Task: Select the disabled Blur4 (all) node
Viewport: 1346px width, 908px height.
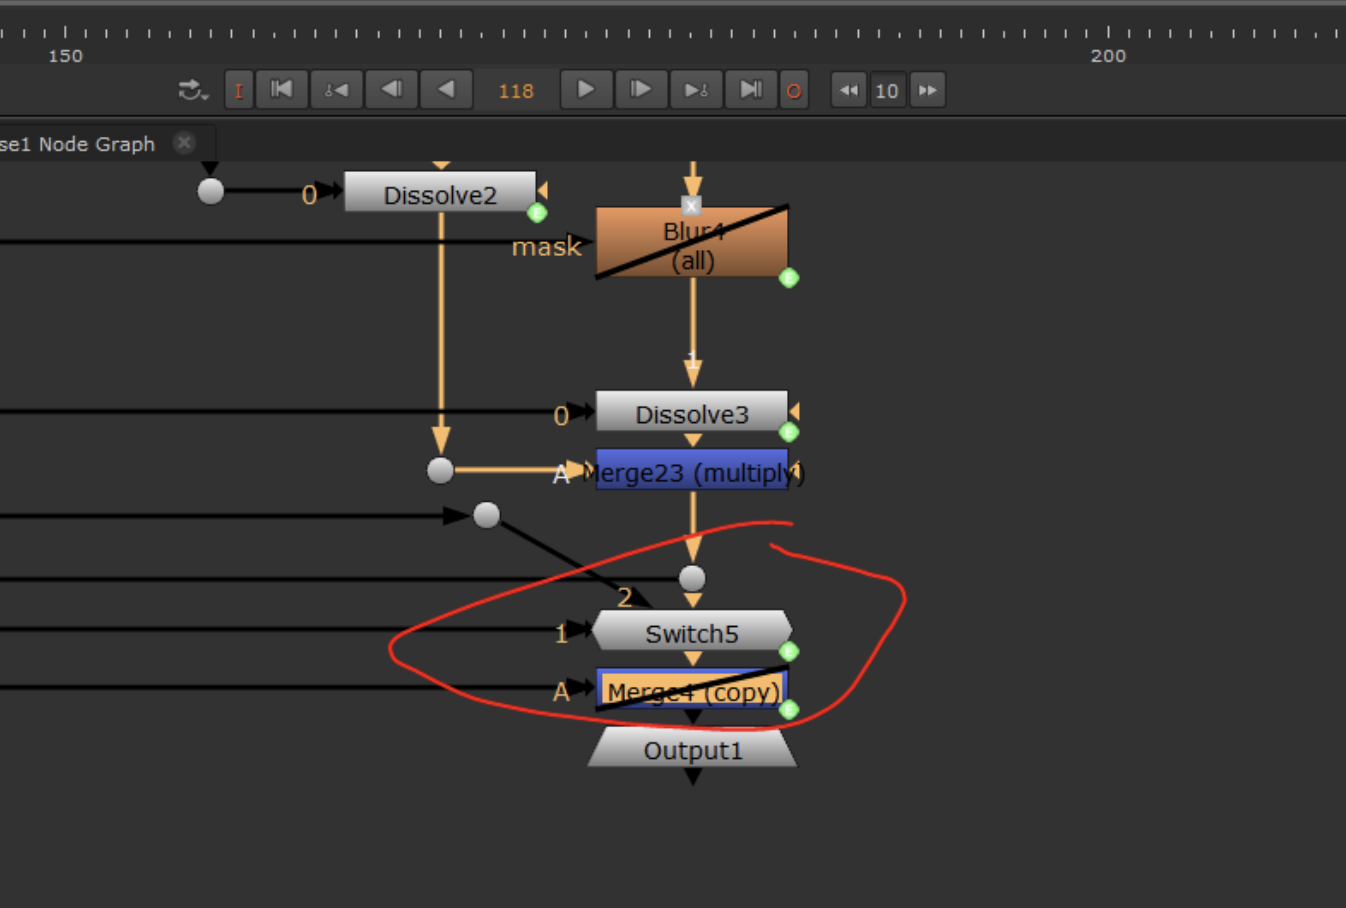Action: click(x=692, y=243)
